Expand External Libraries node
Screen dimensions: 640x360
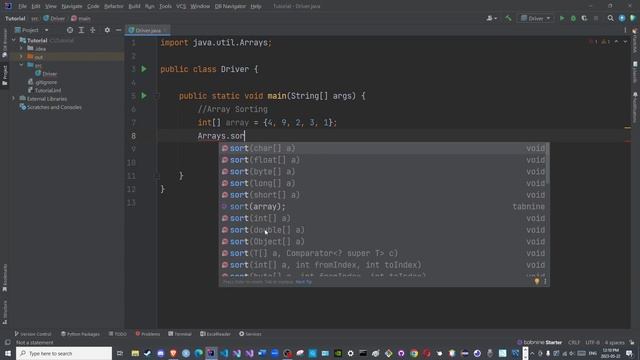point(14,99)
